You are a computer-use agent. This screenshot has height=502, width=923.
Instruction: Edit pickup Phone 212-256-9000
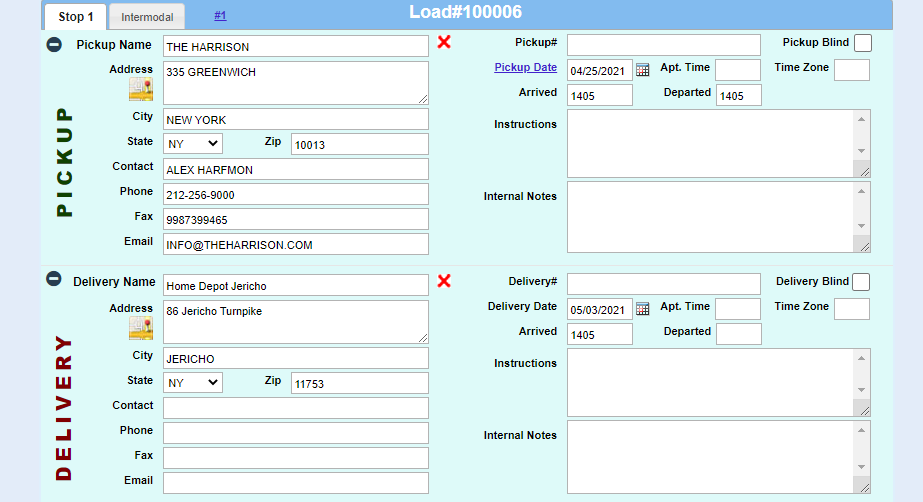click(296, 195)
